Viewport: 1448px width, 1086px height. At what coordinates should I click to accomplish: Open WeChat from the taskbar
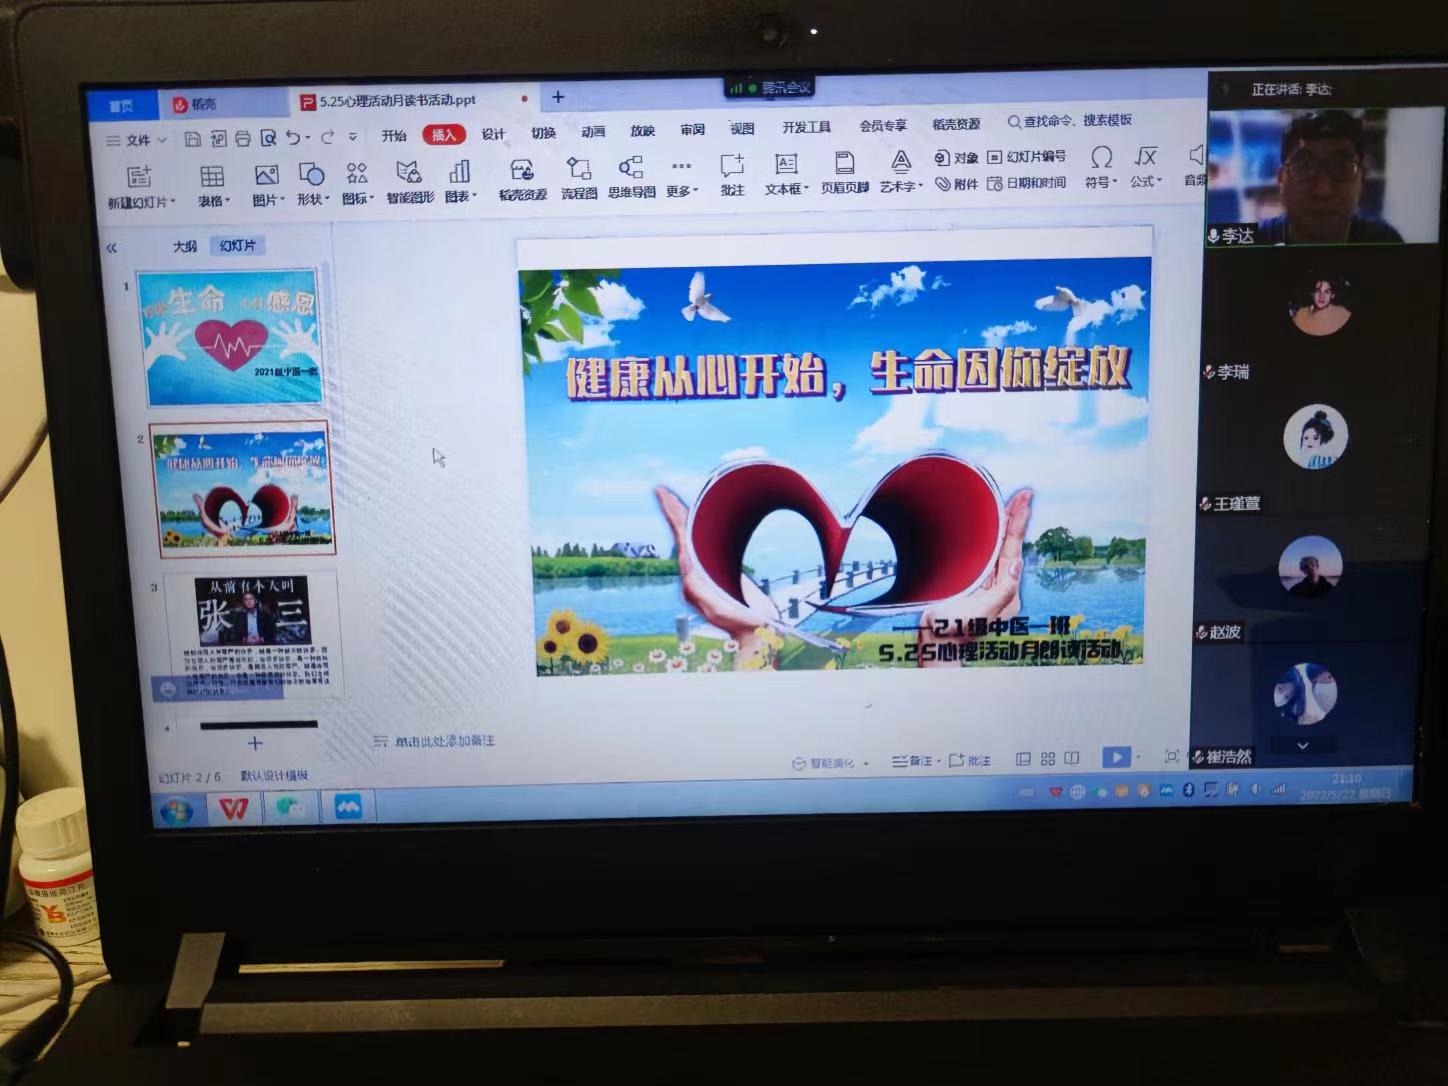point(290,807)
